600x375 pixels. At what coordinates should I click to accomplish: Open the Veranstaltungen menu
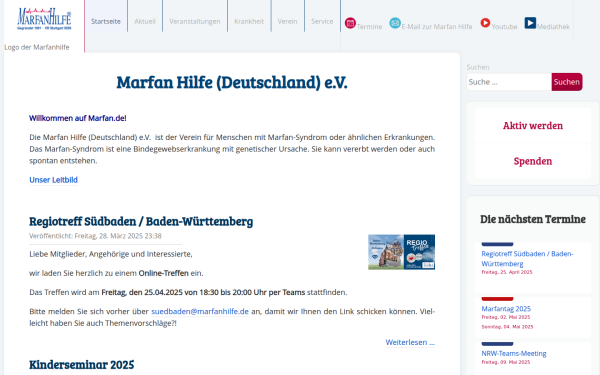pos(195,21)
